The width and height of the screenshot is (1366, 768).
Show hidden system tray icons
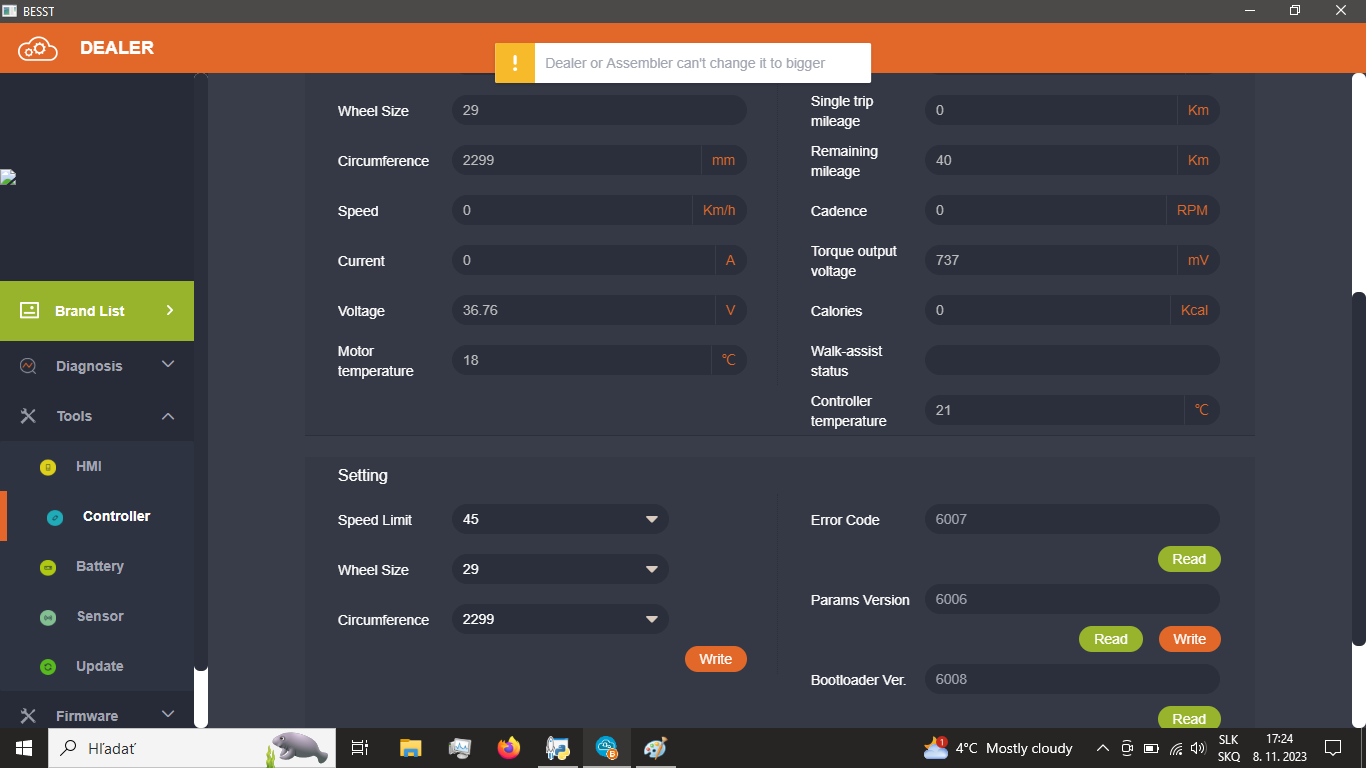(1103, 748)
